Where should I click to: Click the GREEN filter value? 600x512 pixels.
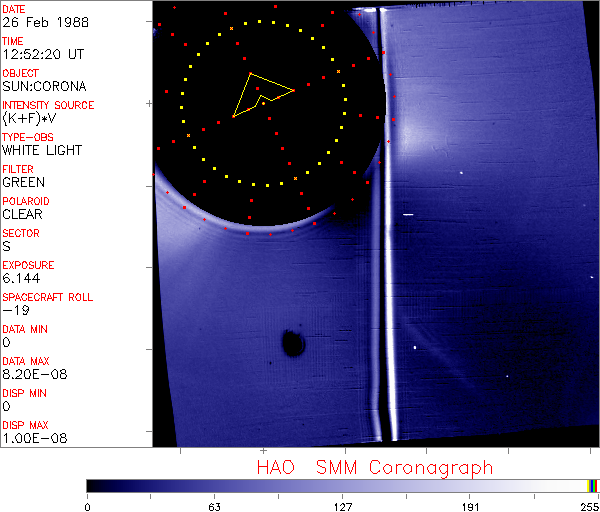pos(23,182)
